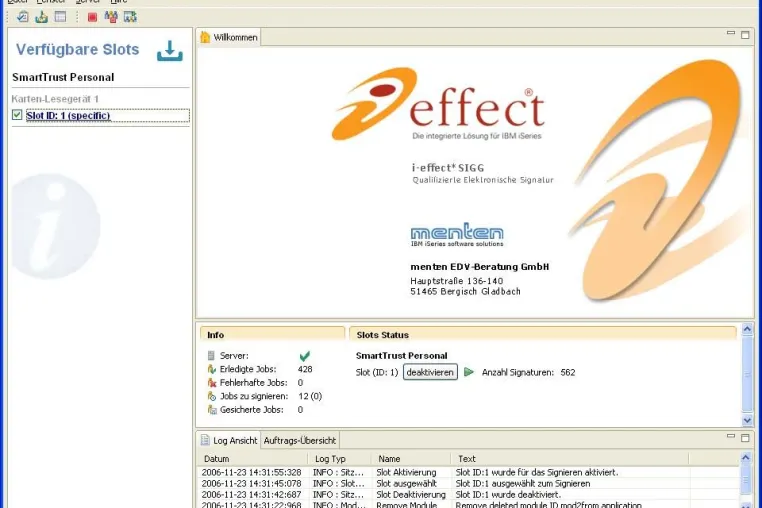Click the blue download icon beside Verfügbare Slots
Viewport: 762px width, 508px height.
tap(170, 51)
